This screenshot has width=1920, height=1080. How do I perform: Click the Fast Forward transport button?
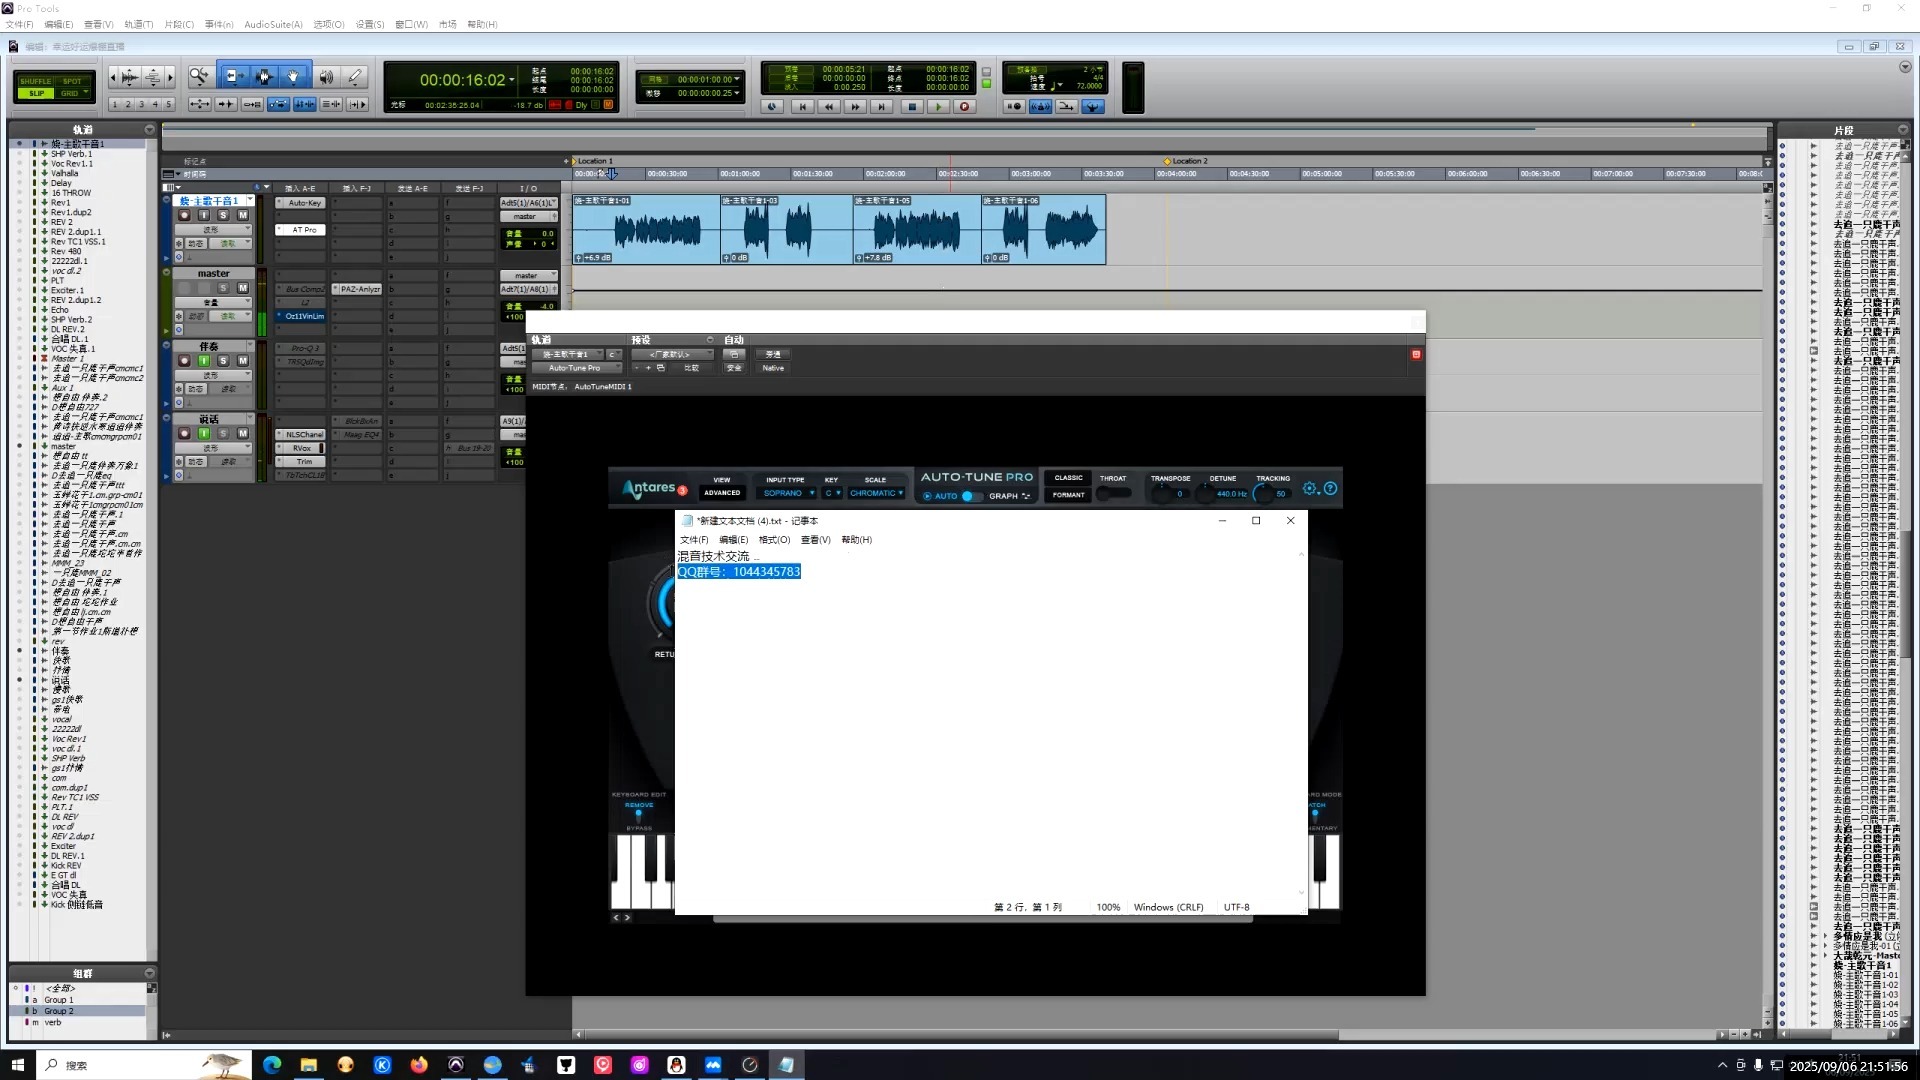tap(855, 107)
